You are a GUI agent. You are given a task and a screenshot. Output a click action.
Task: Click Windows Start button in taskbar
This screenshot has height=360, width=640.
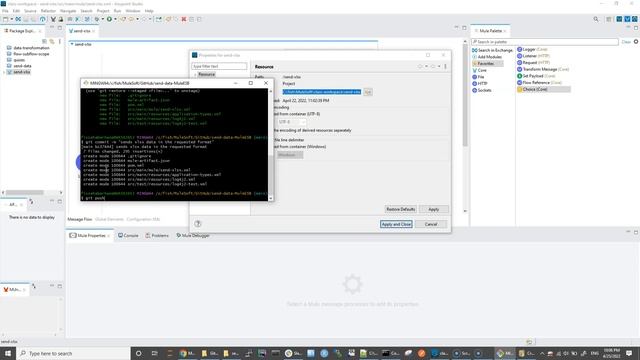8,353
